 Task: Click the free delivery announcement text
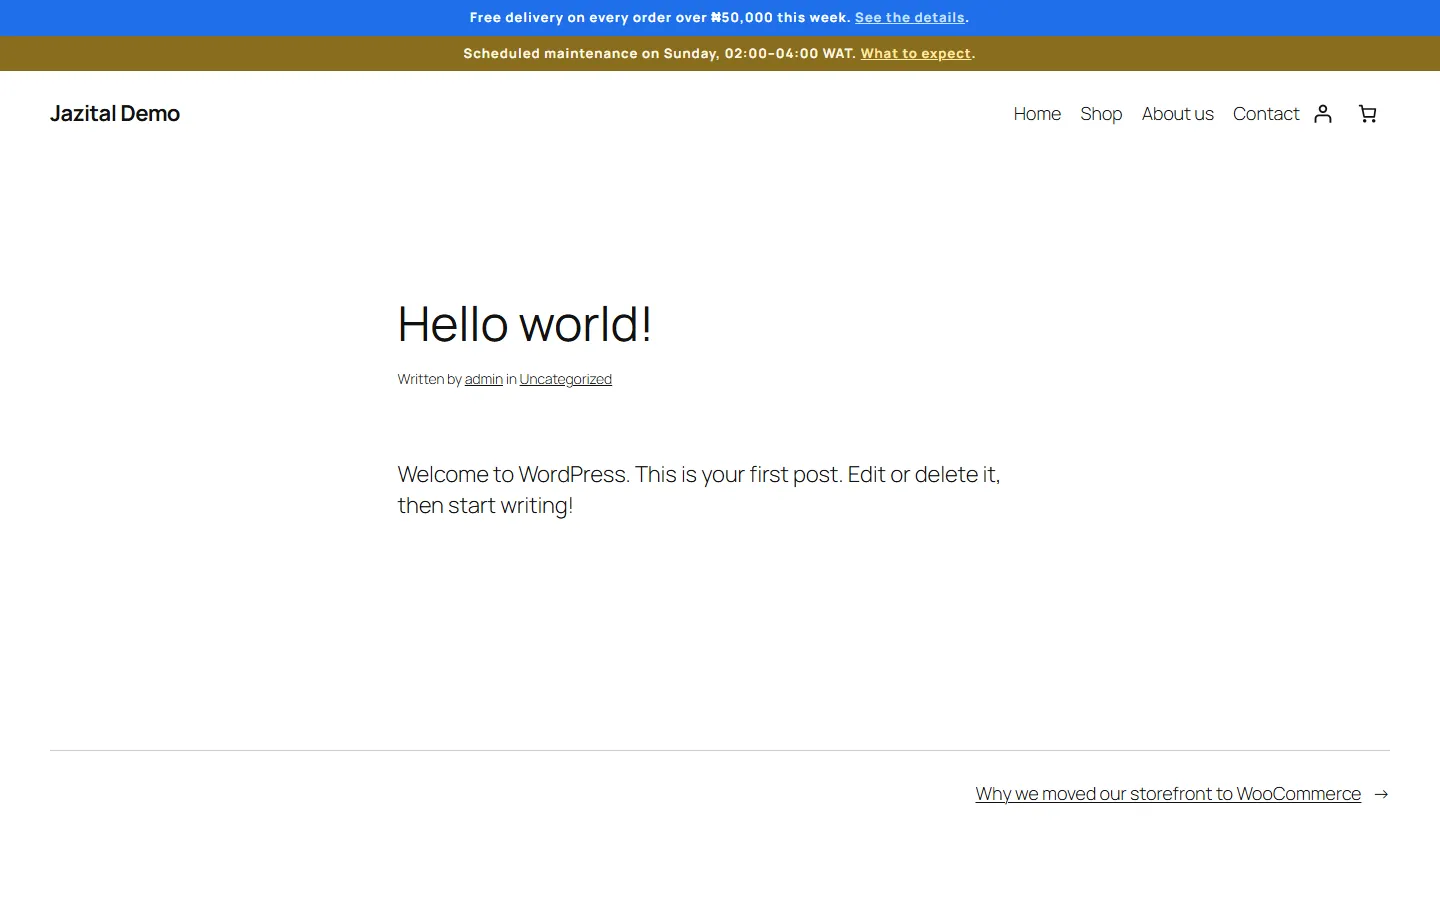(x=660, y=18)
